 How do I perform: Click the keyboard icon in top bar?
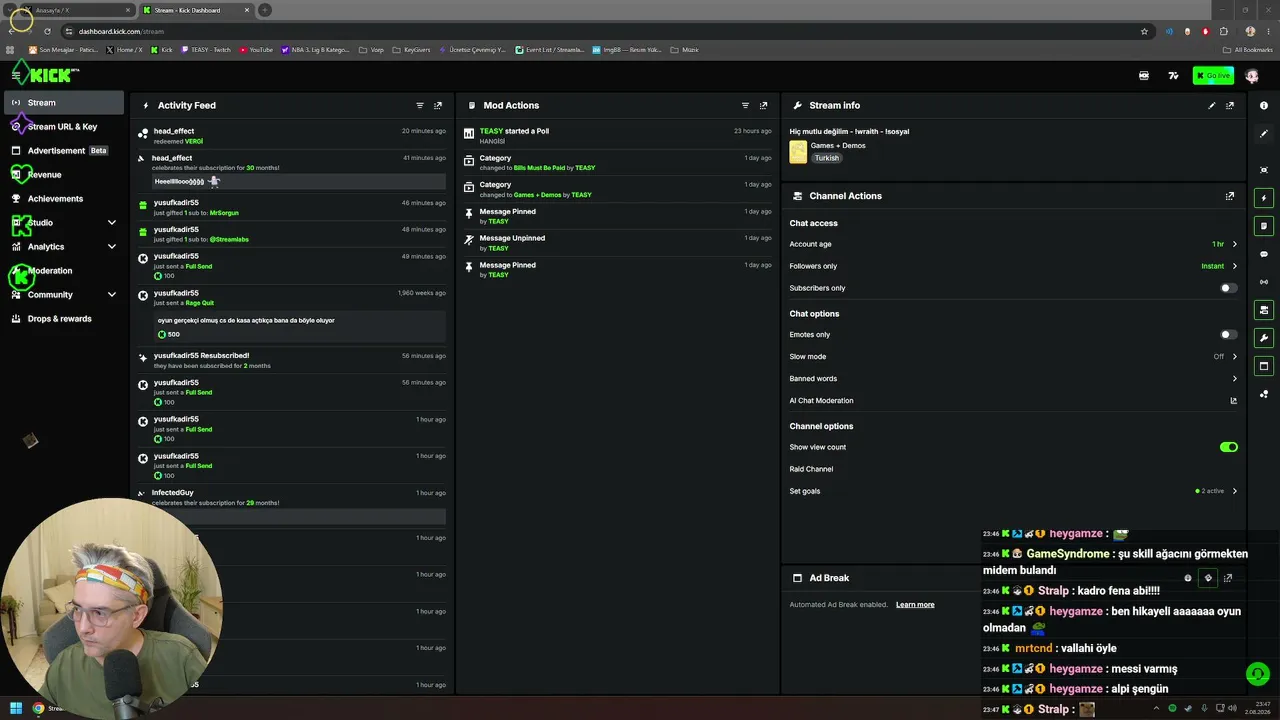coord(1144,75)
